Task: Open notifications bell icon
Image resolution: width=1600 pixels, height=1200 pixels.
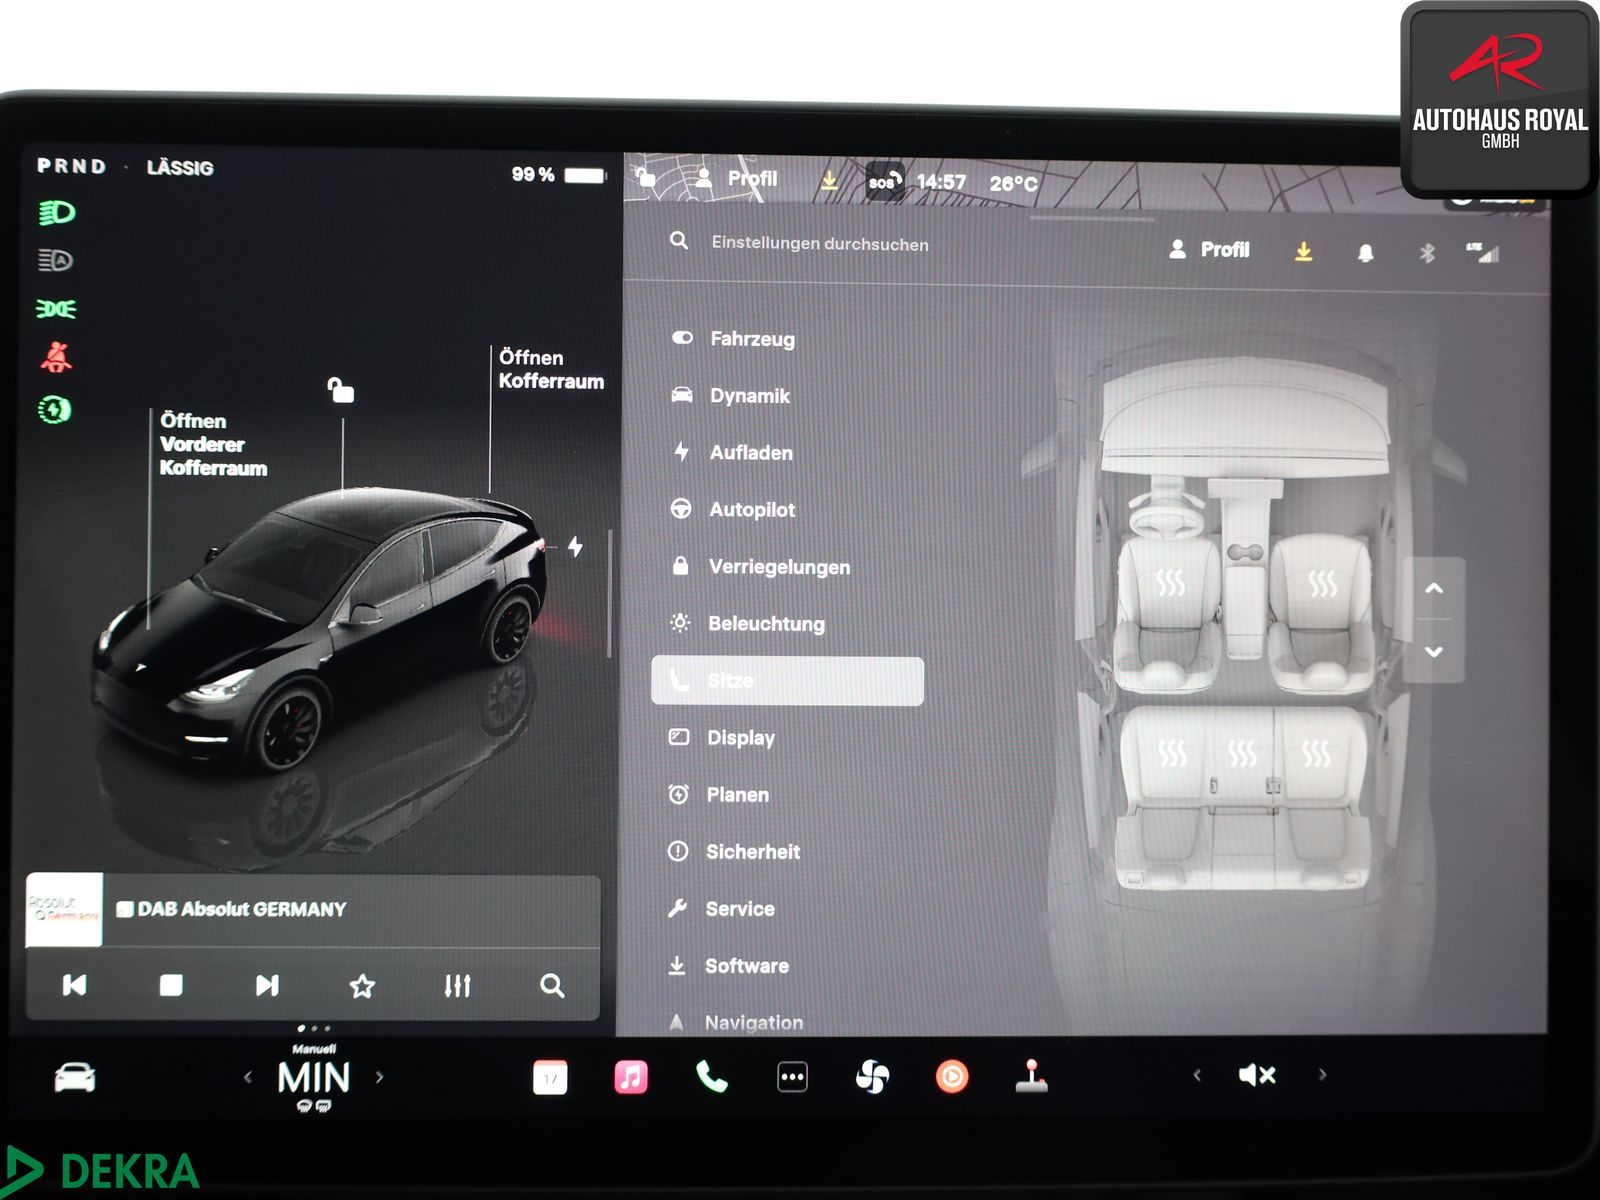Action: 1365,253
